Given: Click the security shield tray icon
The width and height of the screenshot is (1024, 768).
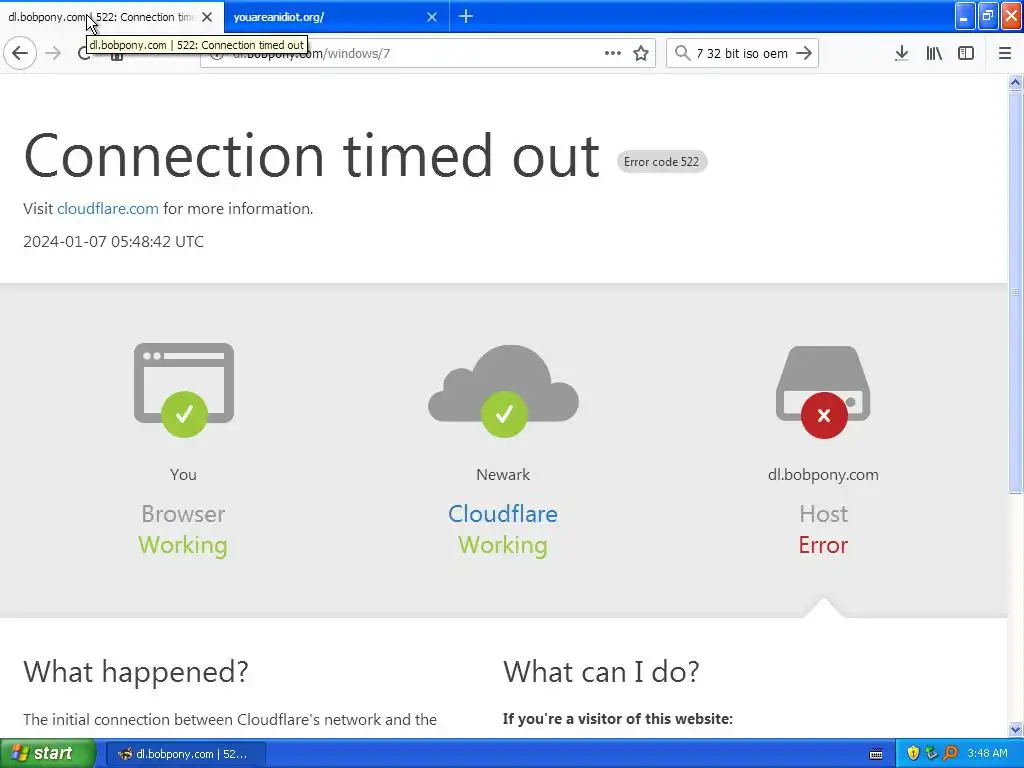Looking at the screenshot, I should (913, 754).
